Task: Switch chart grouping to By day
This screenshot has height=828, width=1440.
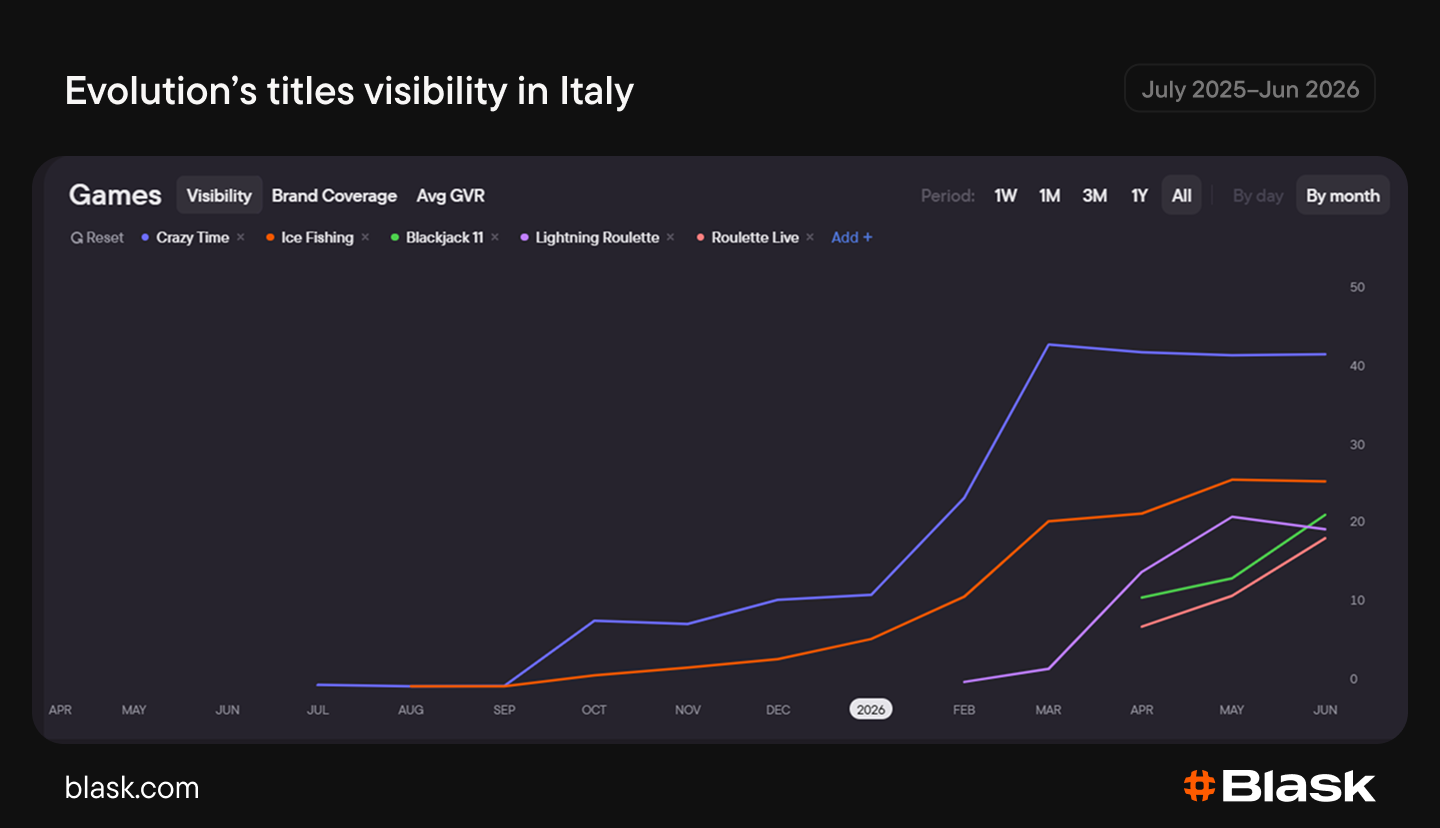Action: [1258, 196]
